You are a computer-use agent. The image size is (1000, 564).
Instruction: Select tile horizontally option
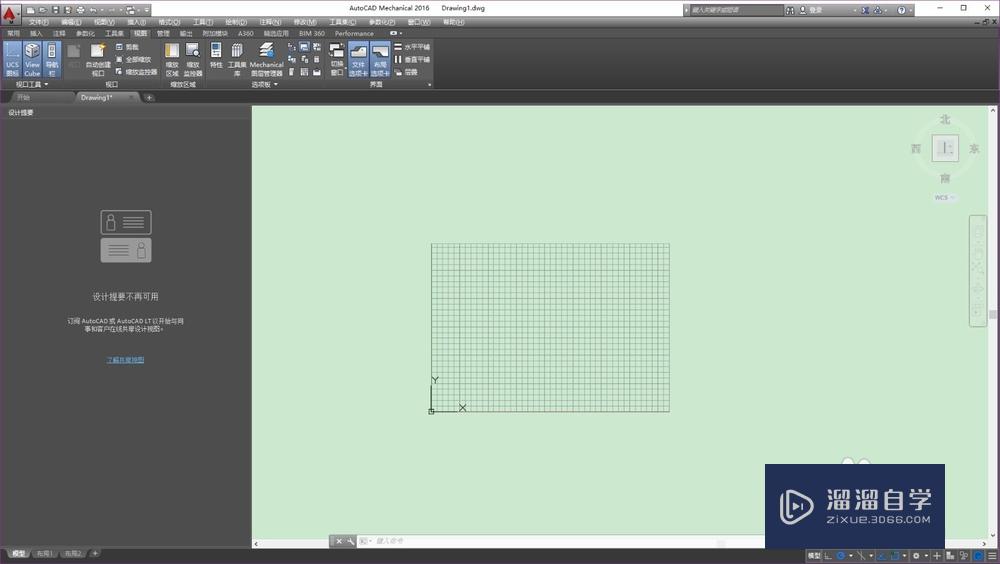[x=411, y=47]
